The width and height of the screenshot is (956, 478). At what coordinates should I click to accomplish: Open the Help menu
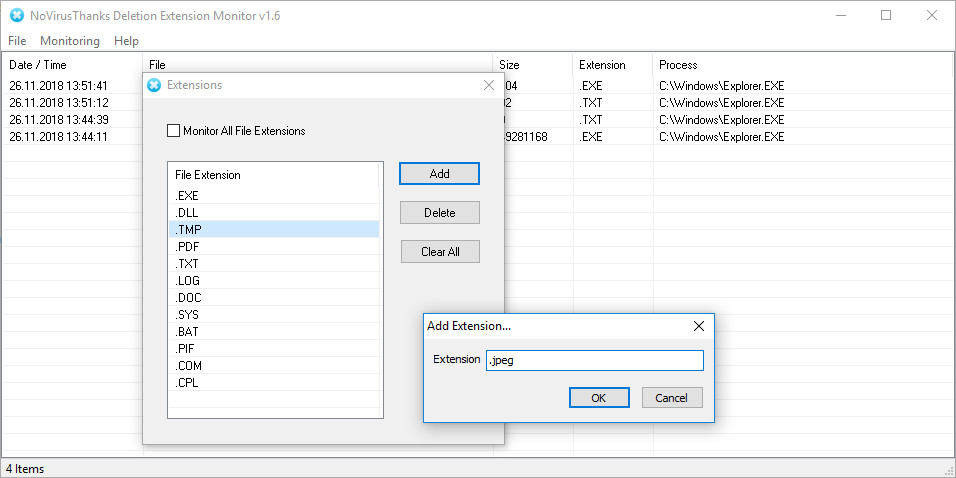pos(126,41)
